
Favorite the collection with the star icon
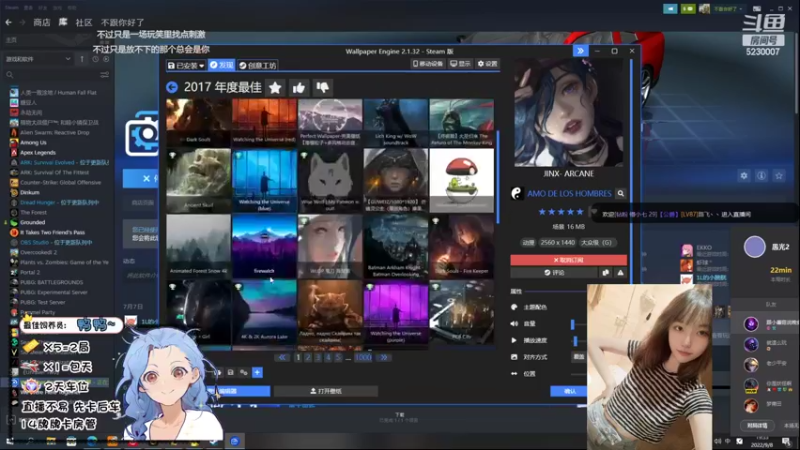click(x=275, y=88)
